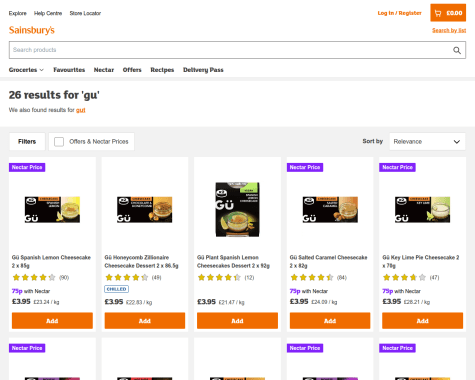Click Nectar Price badge on Key Lime Pie
This screenshot has height=380, width=475.
coord(397,167)
